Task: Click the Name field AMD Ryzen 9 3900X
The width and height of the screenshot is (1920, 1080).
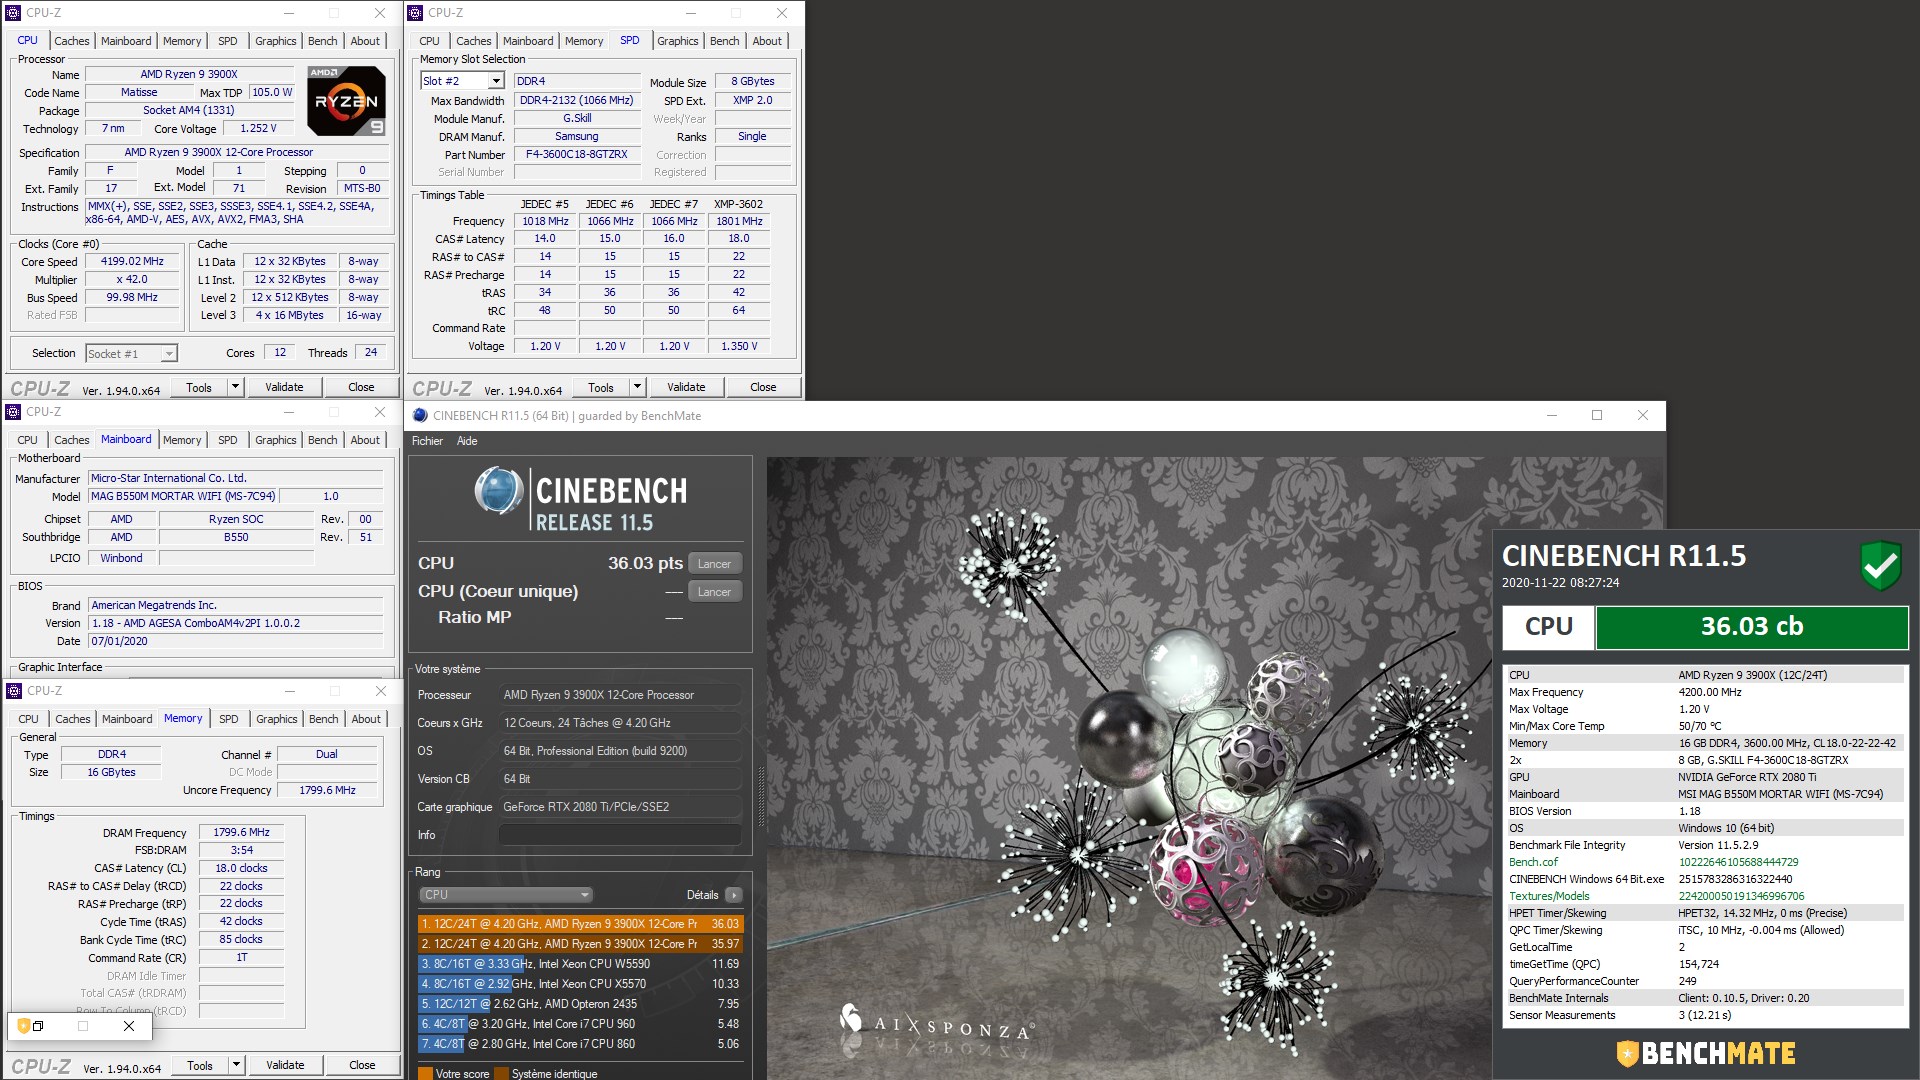Action: 189,74
